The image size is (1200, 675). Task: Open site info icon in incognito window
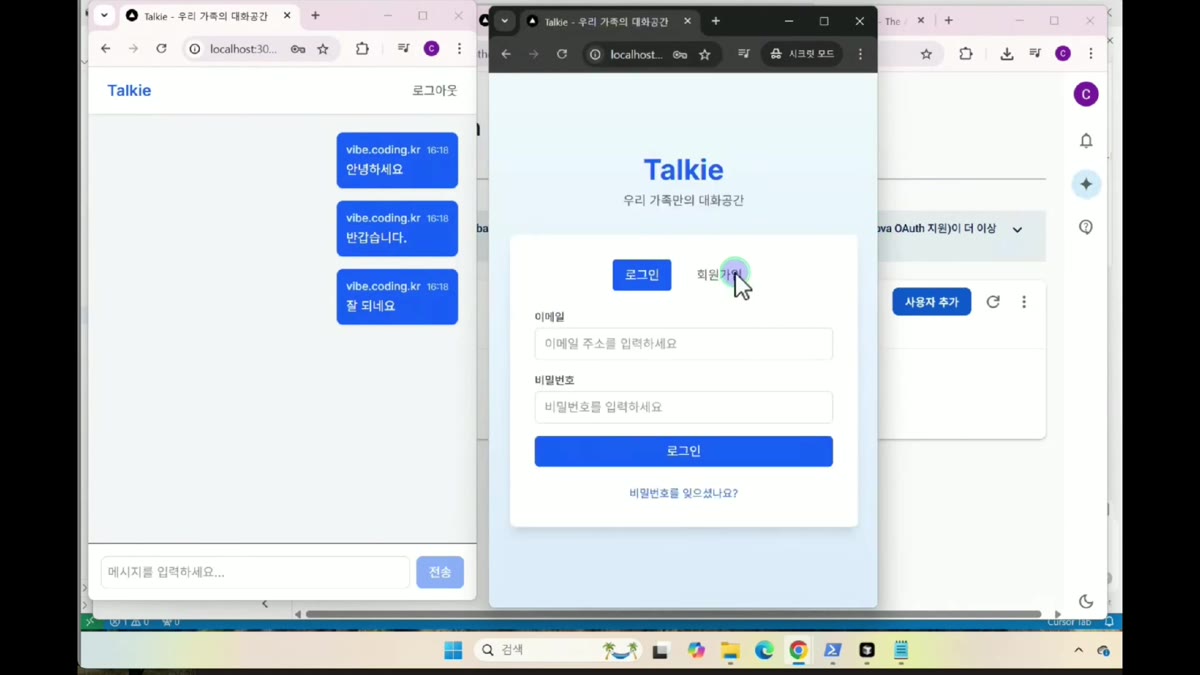[596, 54]
